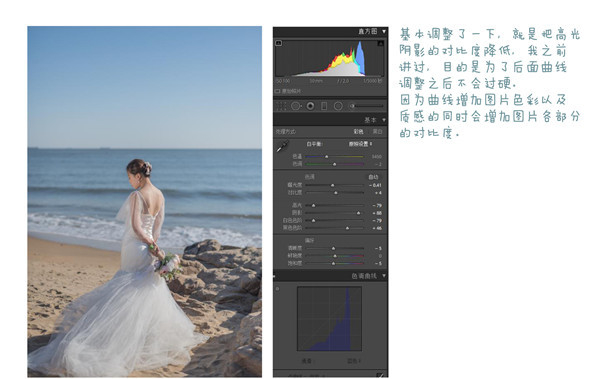This screenshot has height=379, width=600.
Task: Choose 彩色 treatment
Action: pos(358,131)
